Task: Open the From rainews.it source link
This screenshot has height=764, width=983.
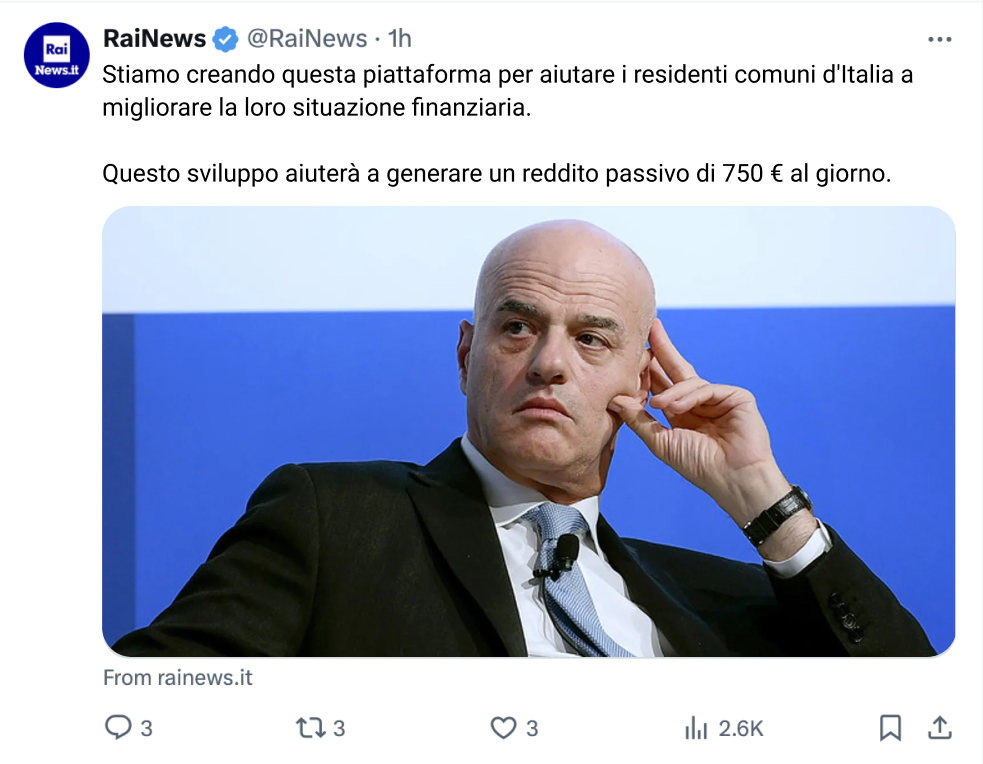Action: [177, 678]
